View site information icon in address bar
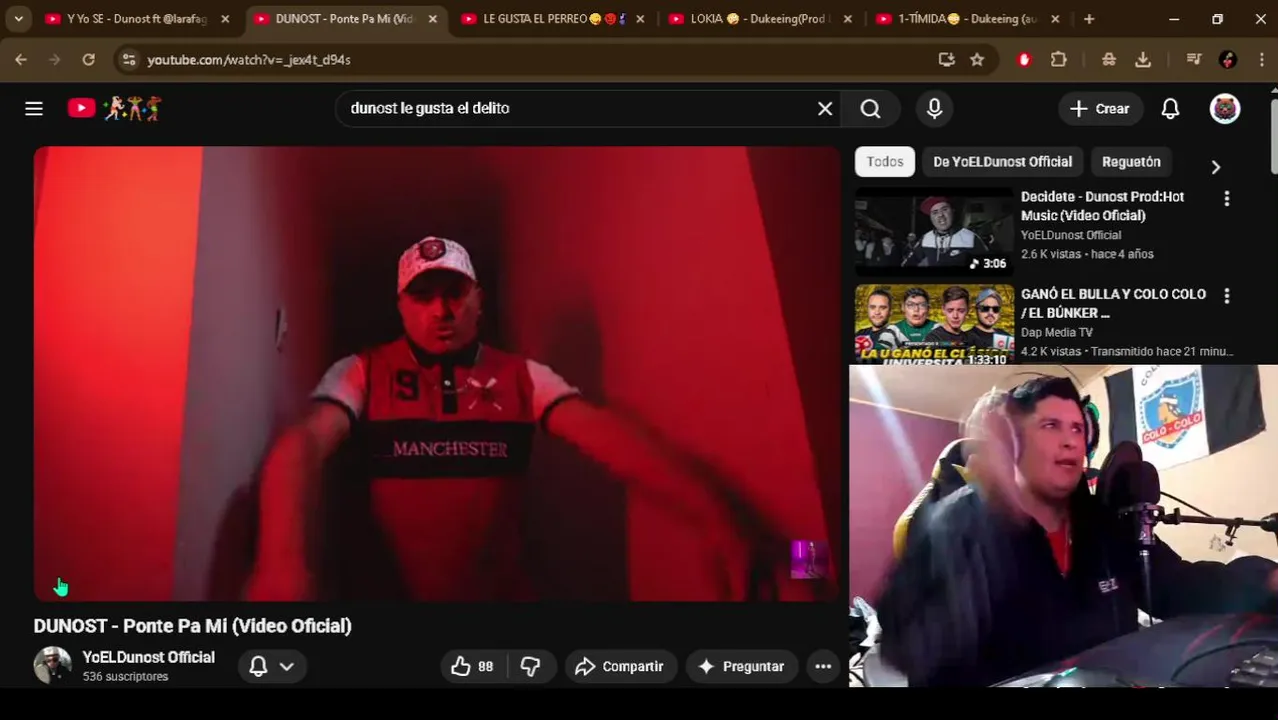 (x=128, y=60)
